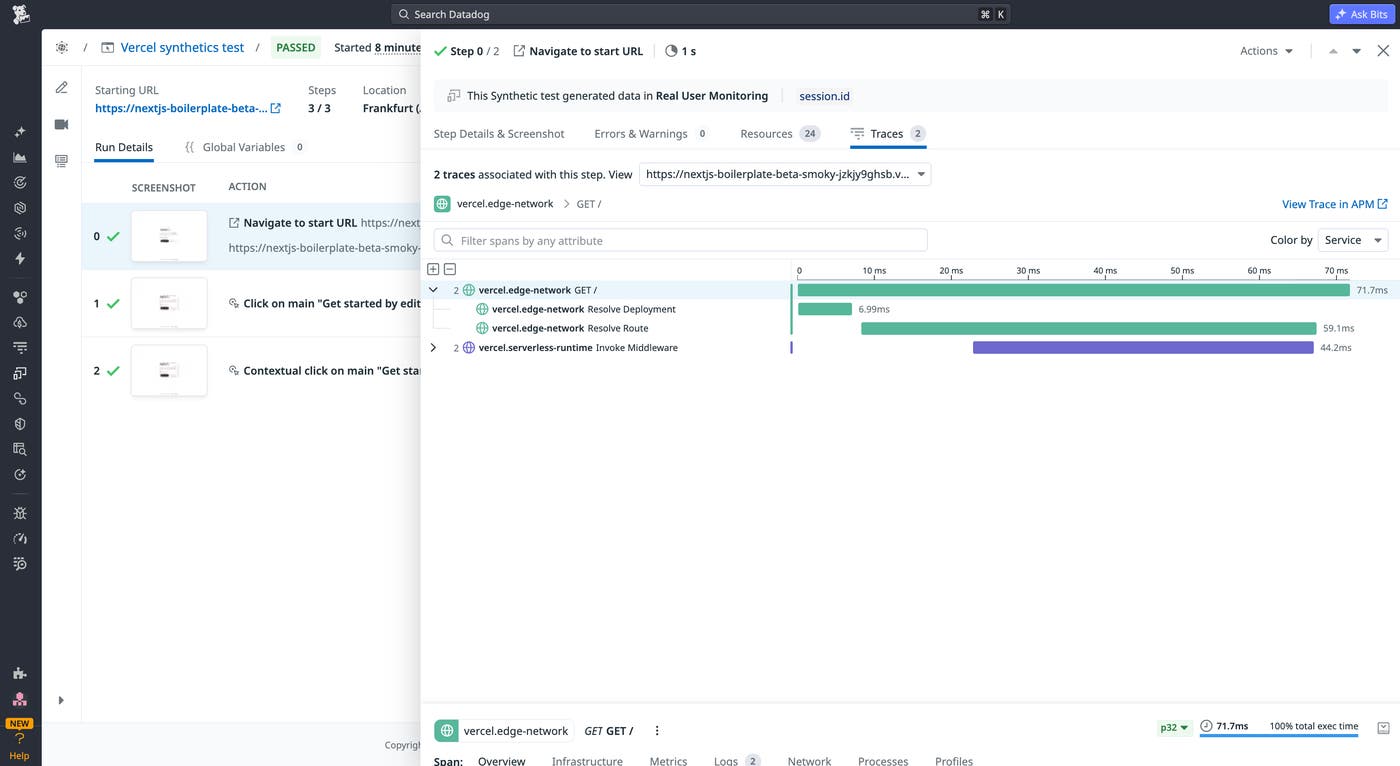Open the Datadog home logo

[x=20, y=14]
